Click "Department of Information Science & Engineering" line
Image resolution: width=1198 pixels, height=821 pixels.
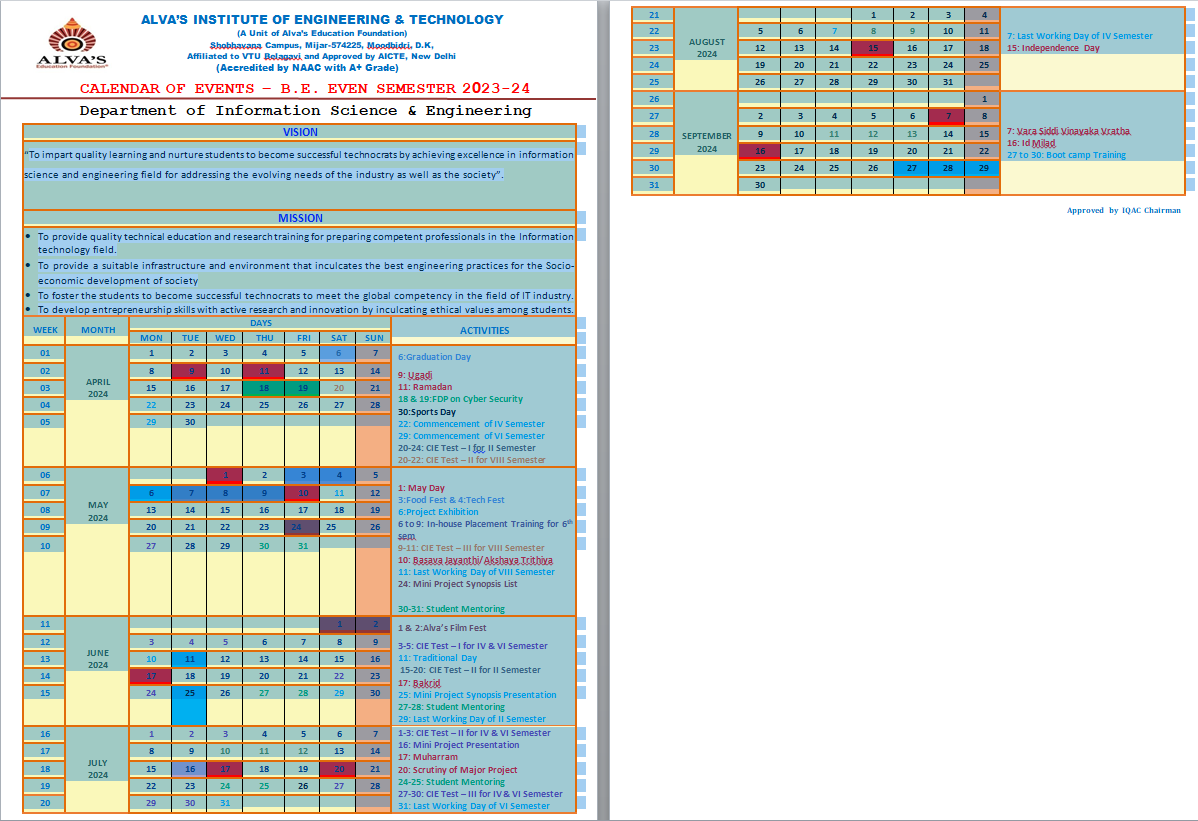pos(305,111)
